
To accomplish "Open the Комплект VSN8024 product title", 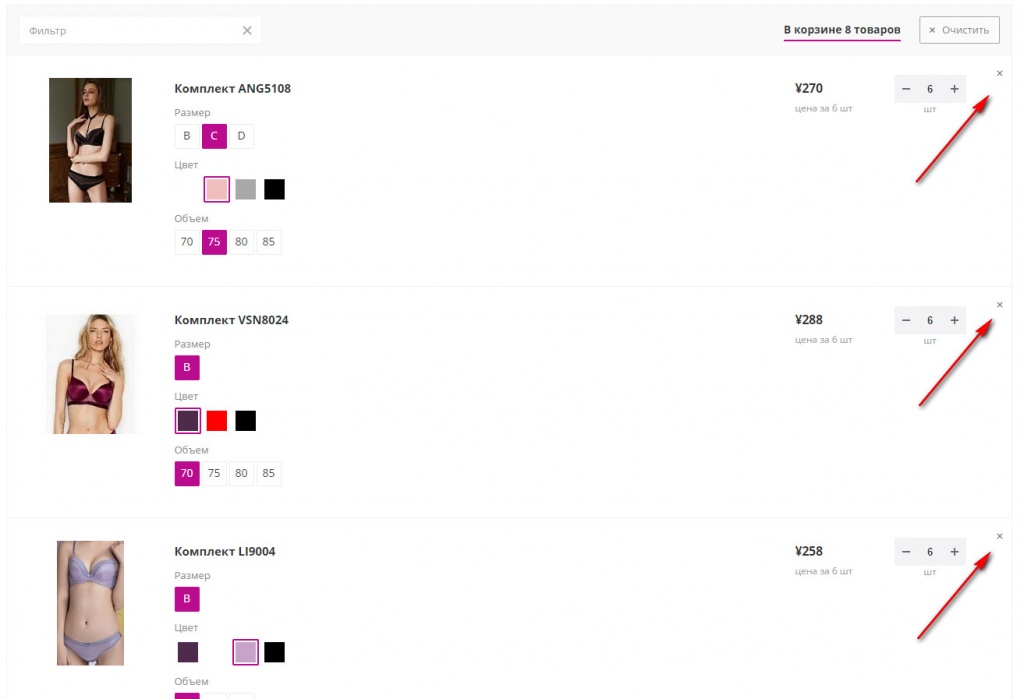I will [x=231, y=320].
